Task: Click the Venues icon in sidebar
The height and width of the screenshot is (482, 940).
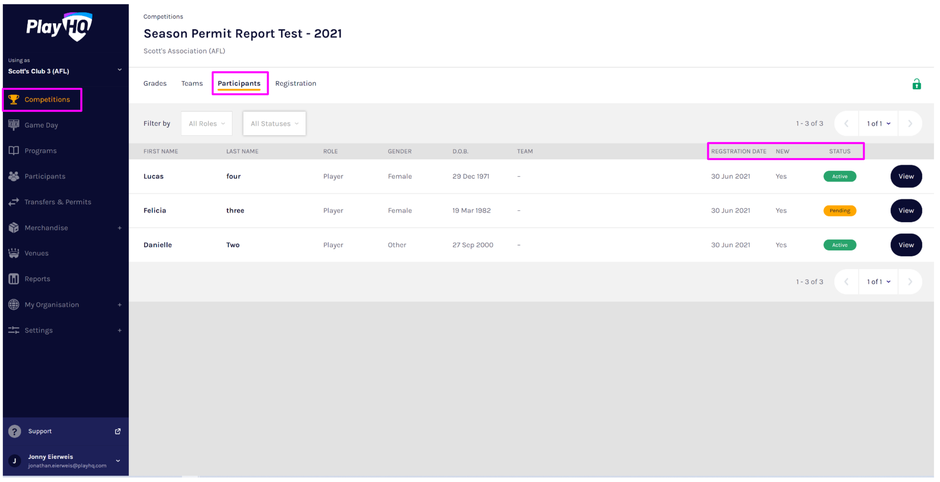Action: tap(14, 253)
